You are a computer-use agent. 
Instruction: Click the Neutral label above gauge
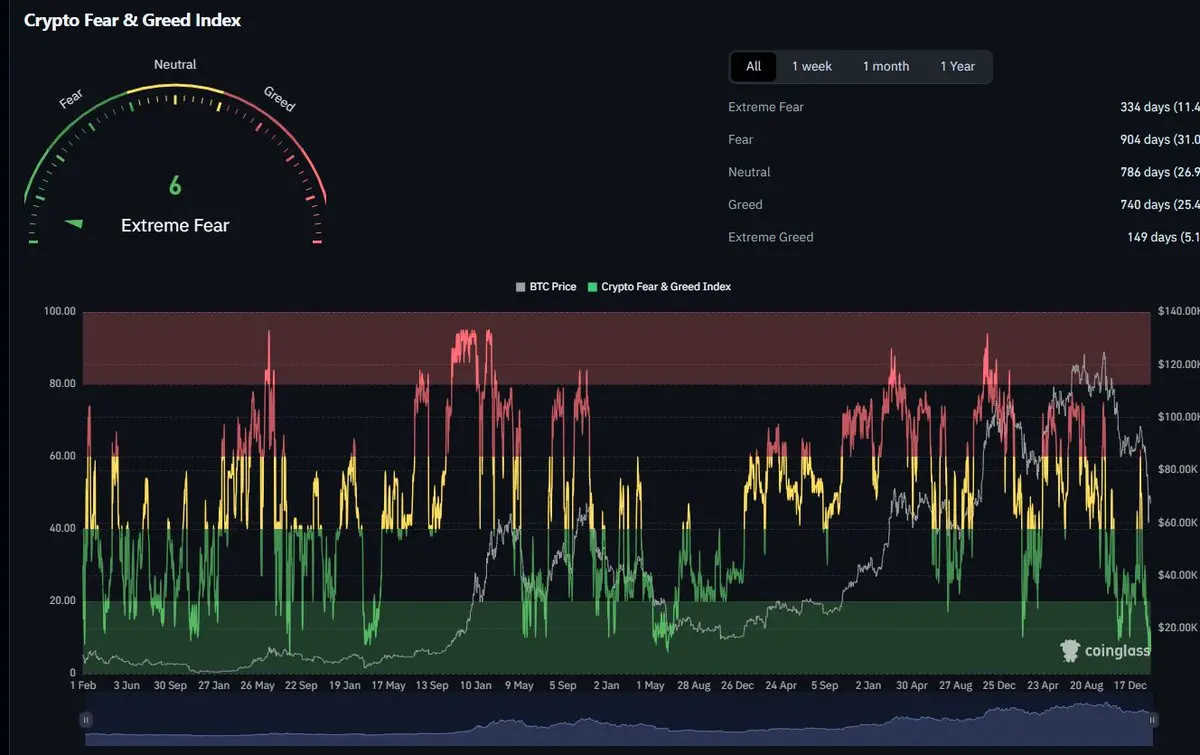pos(175,64)
